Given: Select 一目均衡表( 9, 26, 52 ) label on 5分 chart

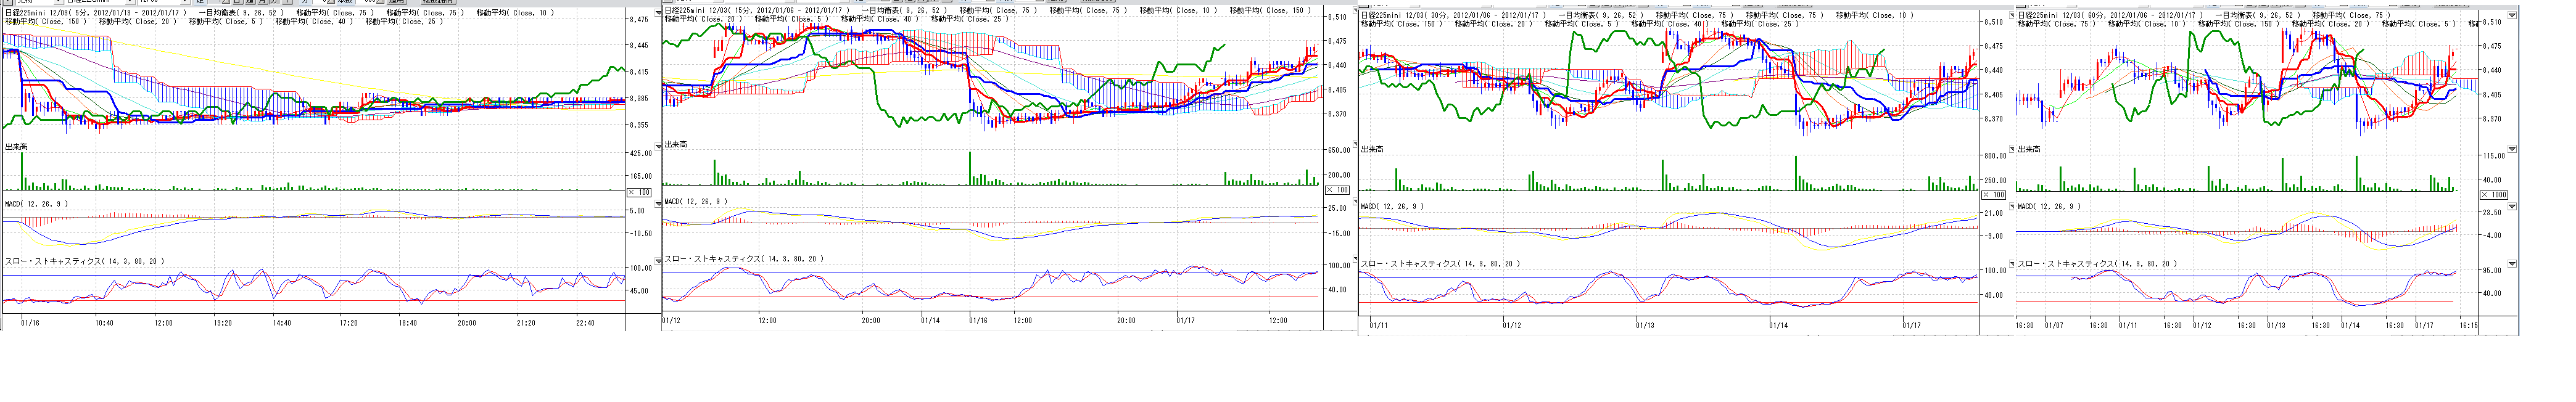Looking at the screenshot, I should [x=240, y=13].
